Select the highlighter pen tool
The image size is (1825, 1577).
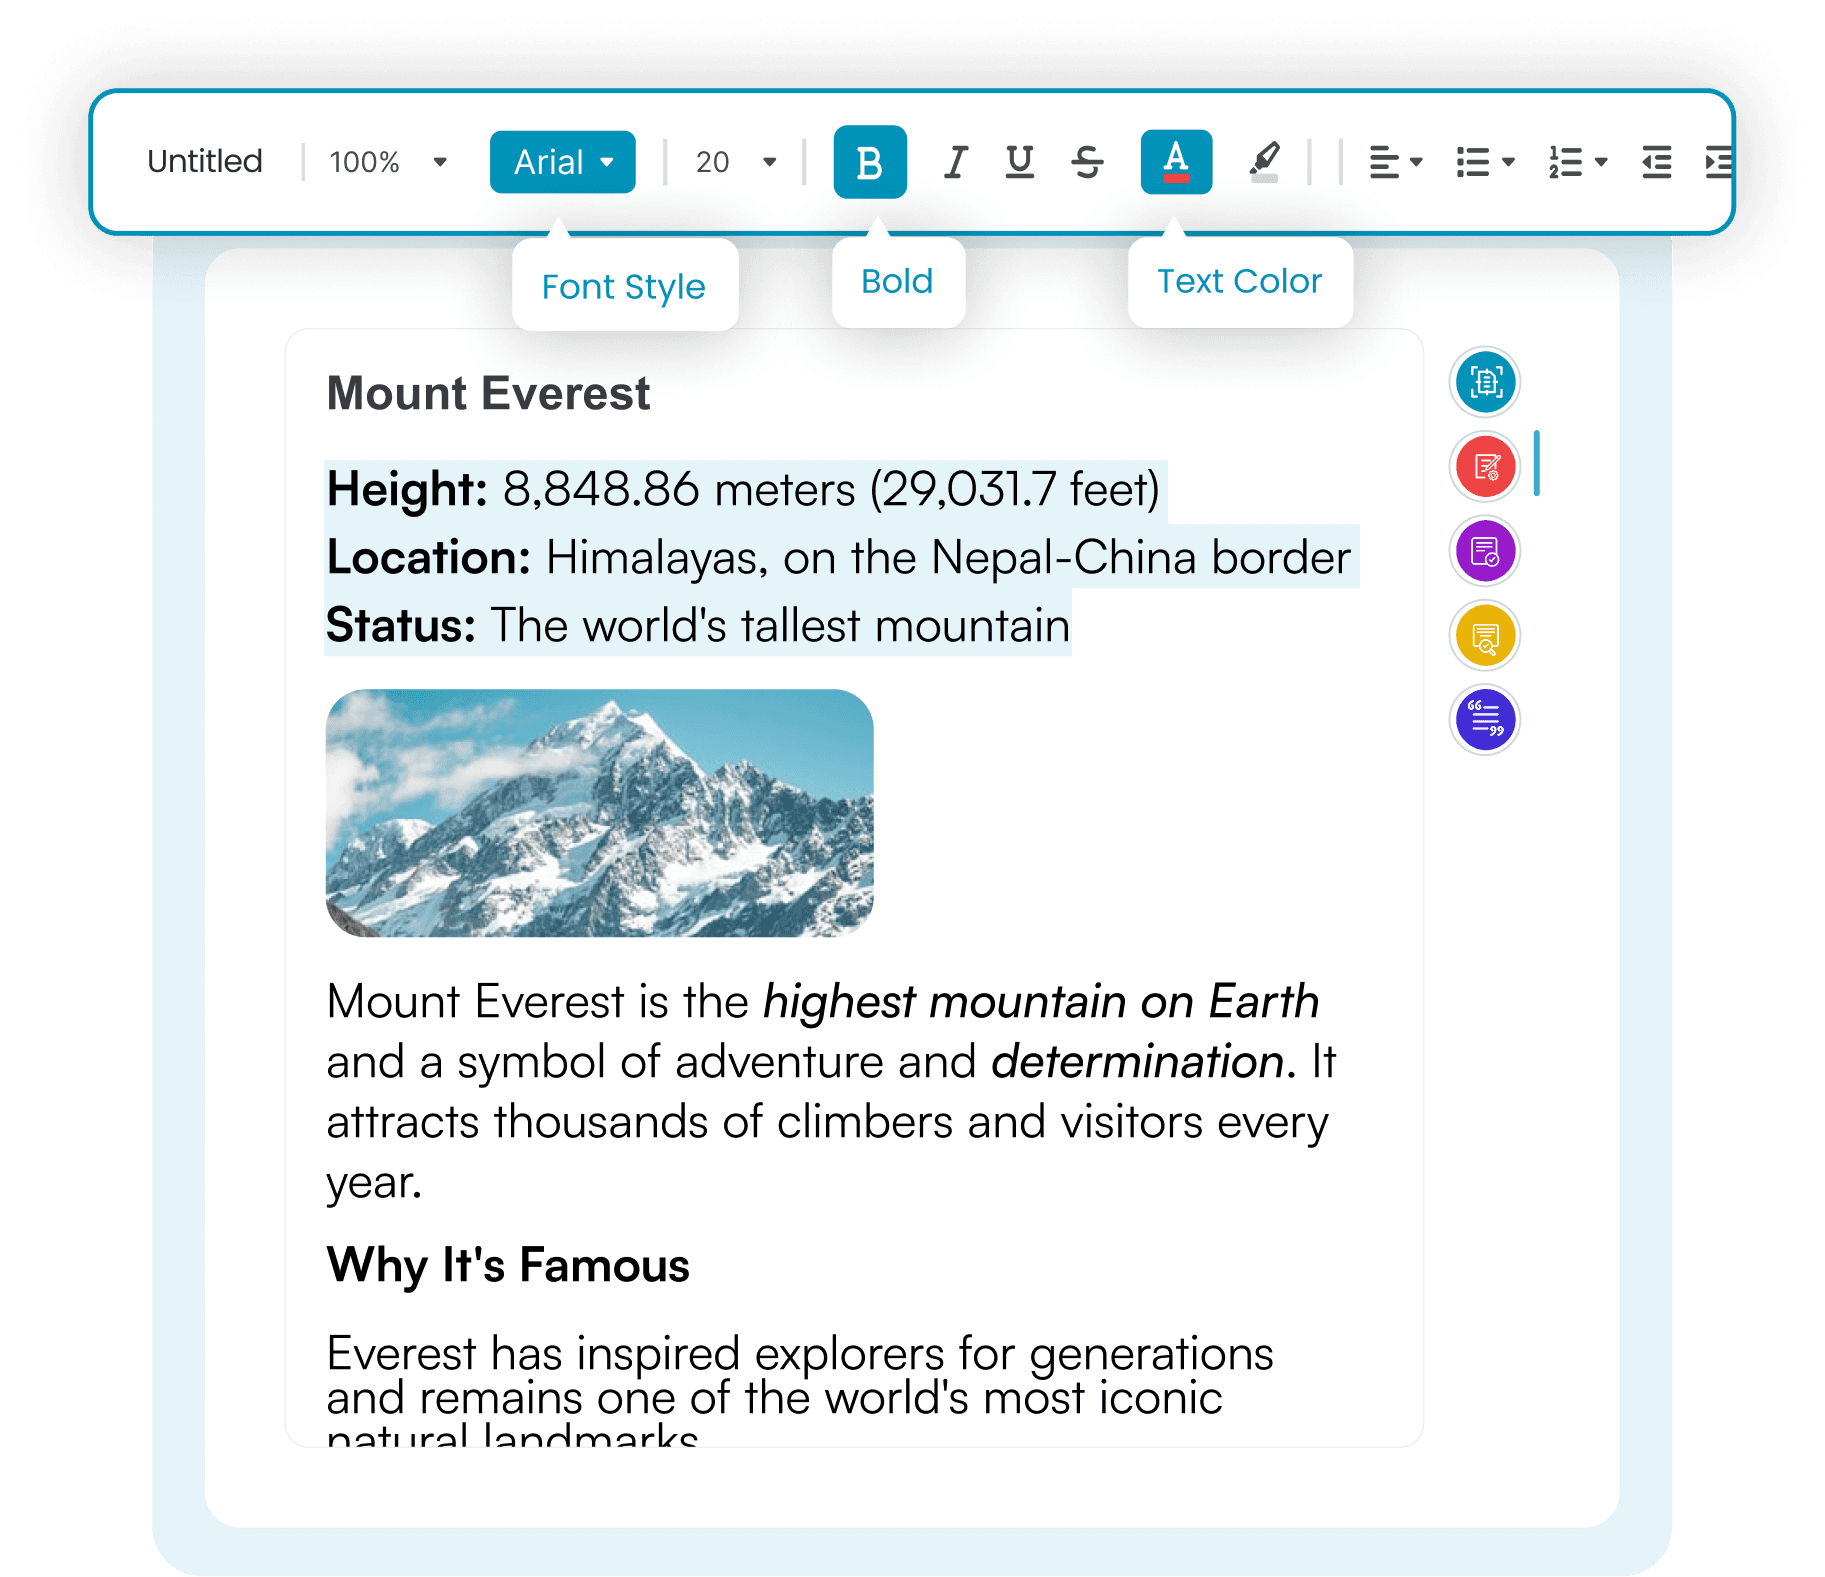[x=1264, y=162]
